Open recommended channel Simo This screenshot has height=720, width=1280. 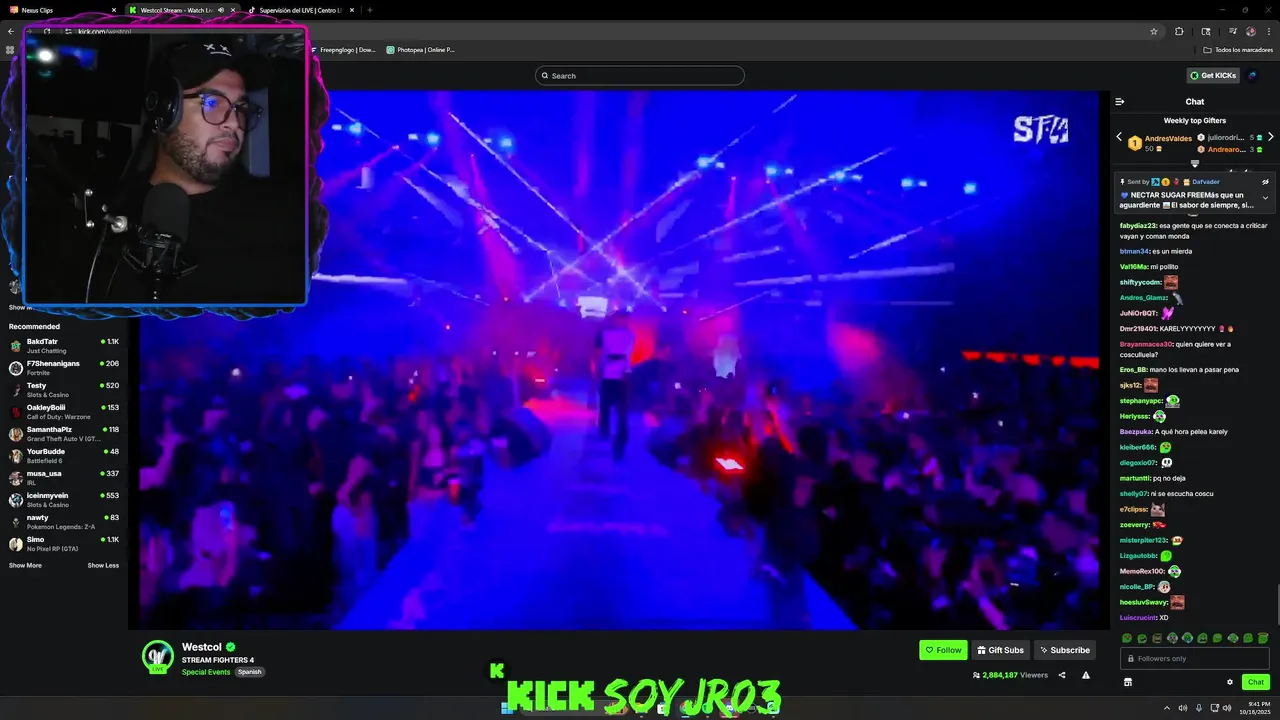(x=64, y=544)
